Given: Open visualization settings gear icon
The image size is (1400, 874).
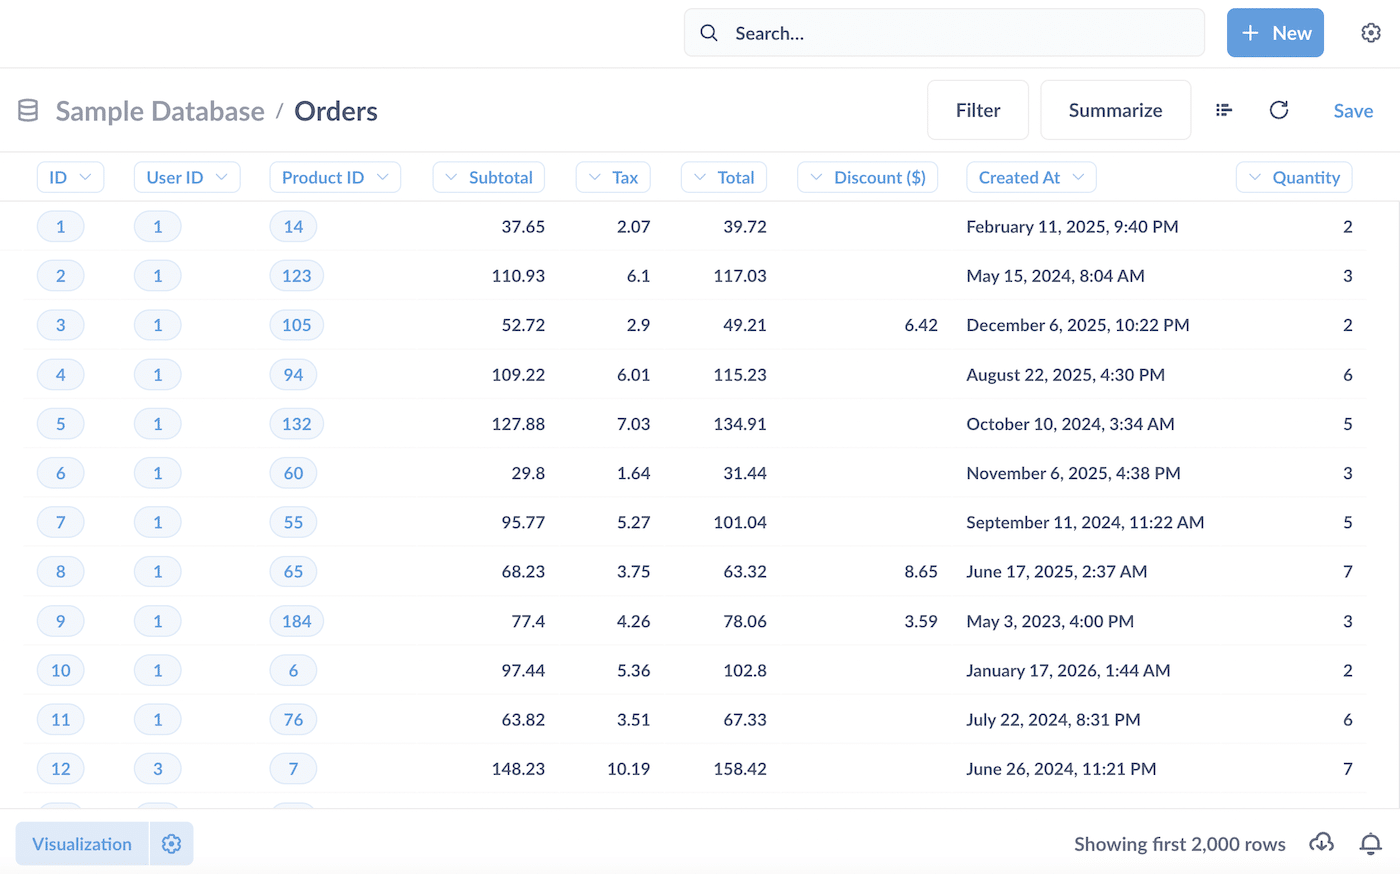Looking at the screenshot, I should [x=171, y=844].
